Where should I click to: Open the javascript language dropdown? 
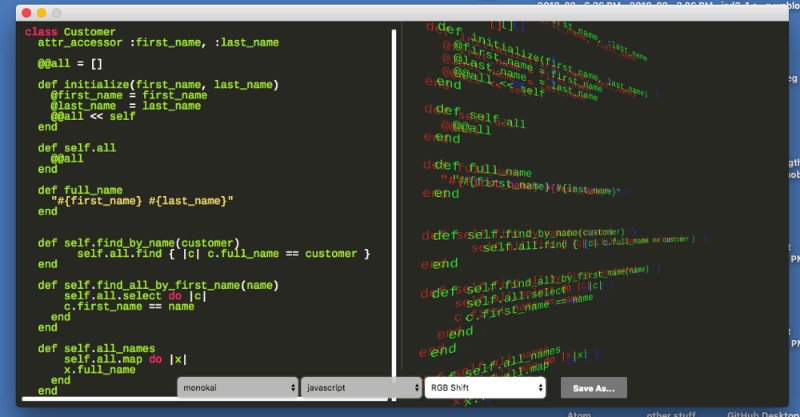(361, 387)
